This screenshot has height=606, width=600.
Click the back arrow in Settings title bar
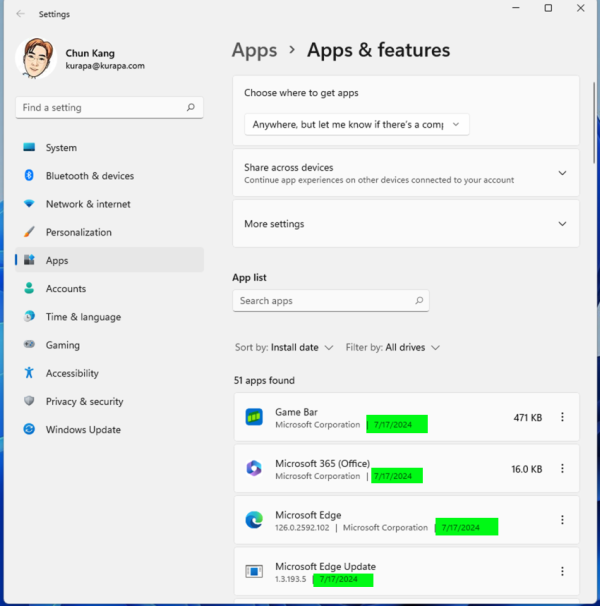click(20, 14)
